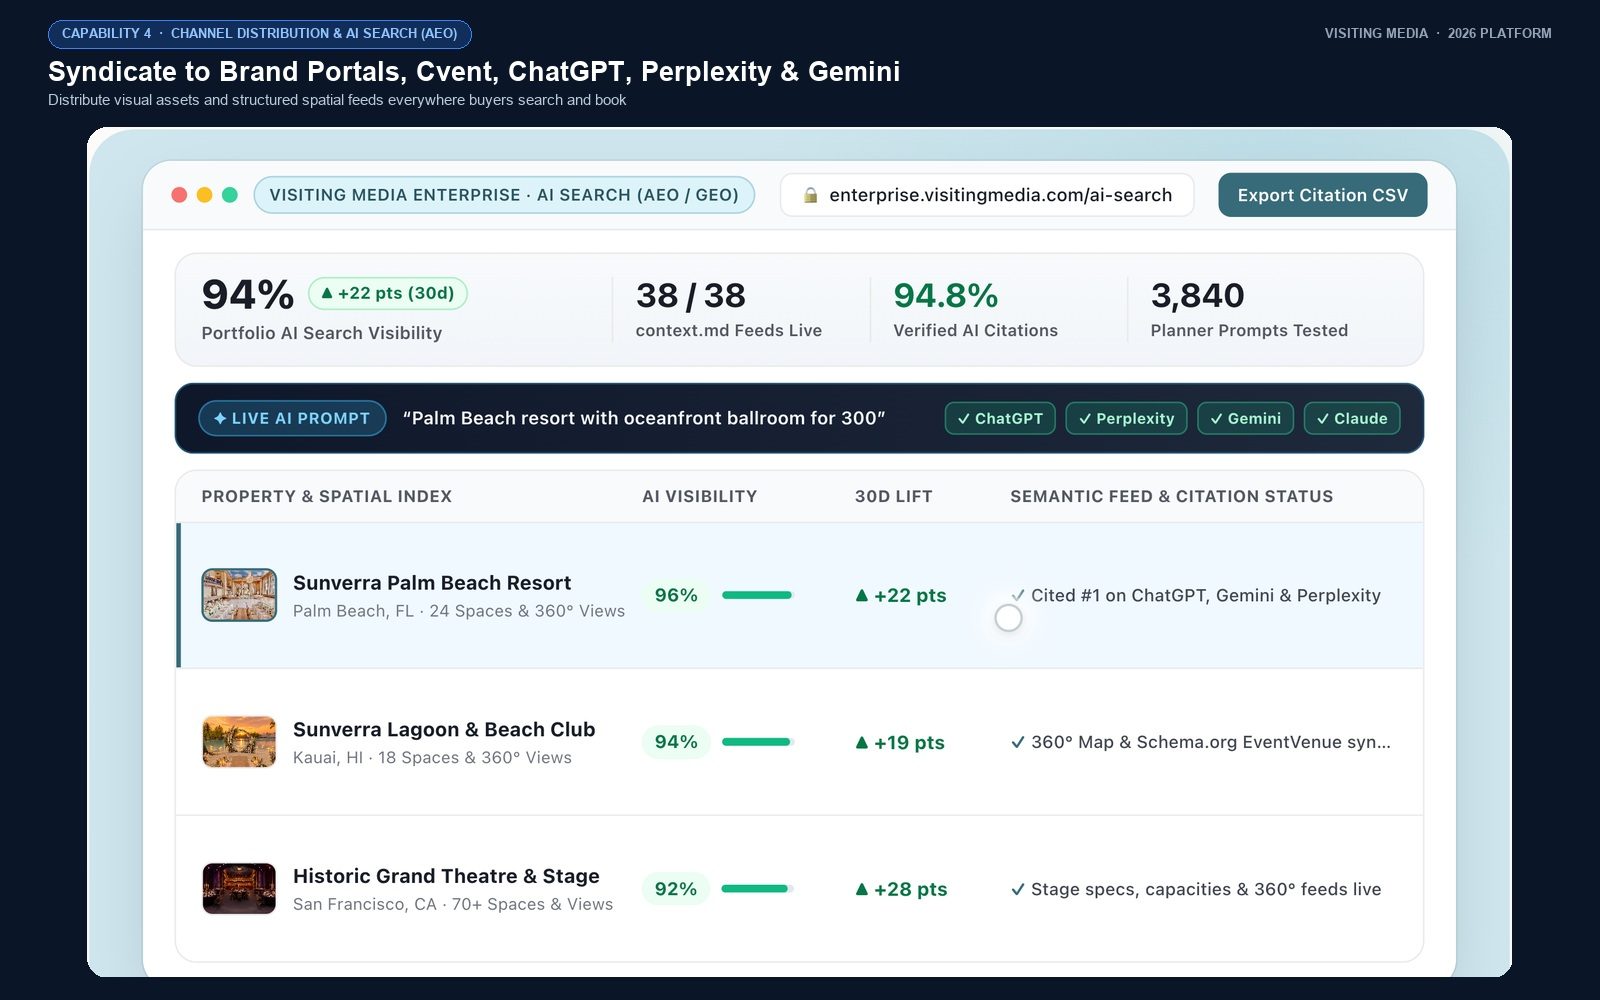Open the Sunverra Lagoon & Beach Club thumbnail
This screenshot has width=1600, height=1000.
[239, 742]
